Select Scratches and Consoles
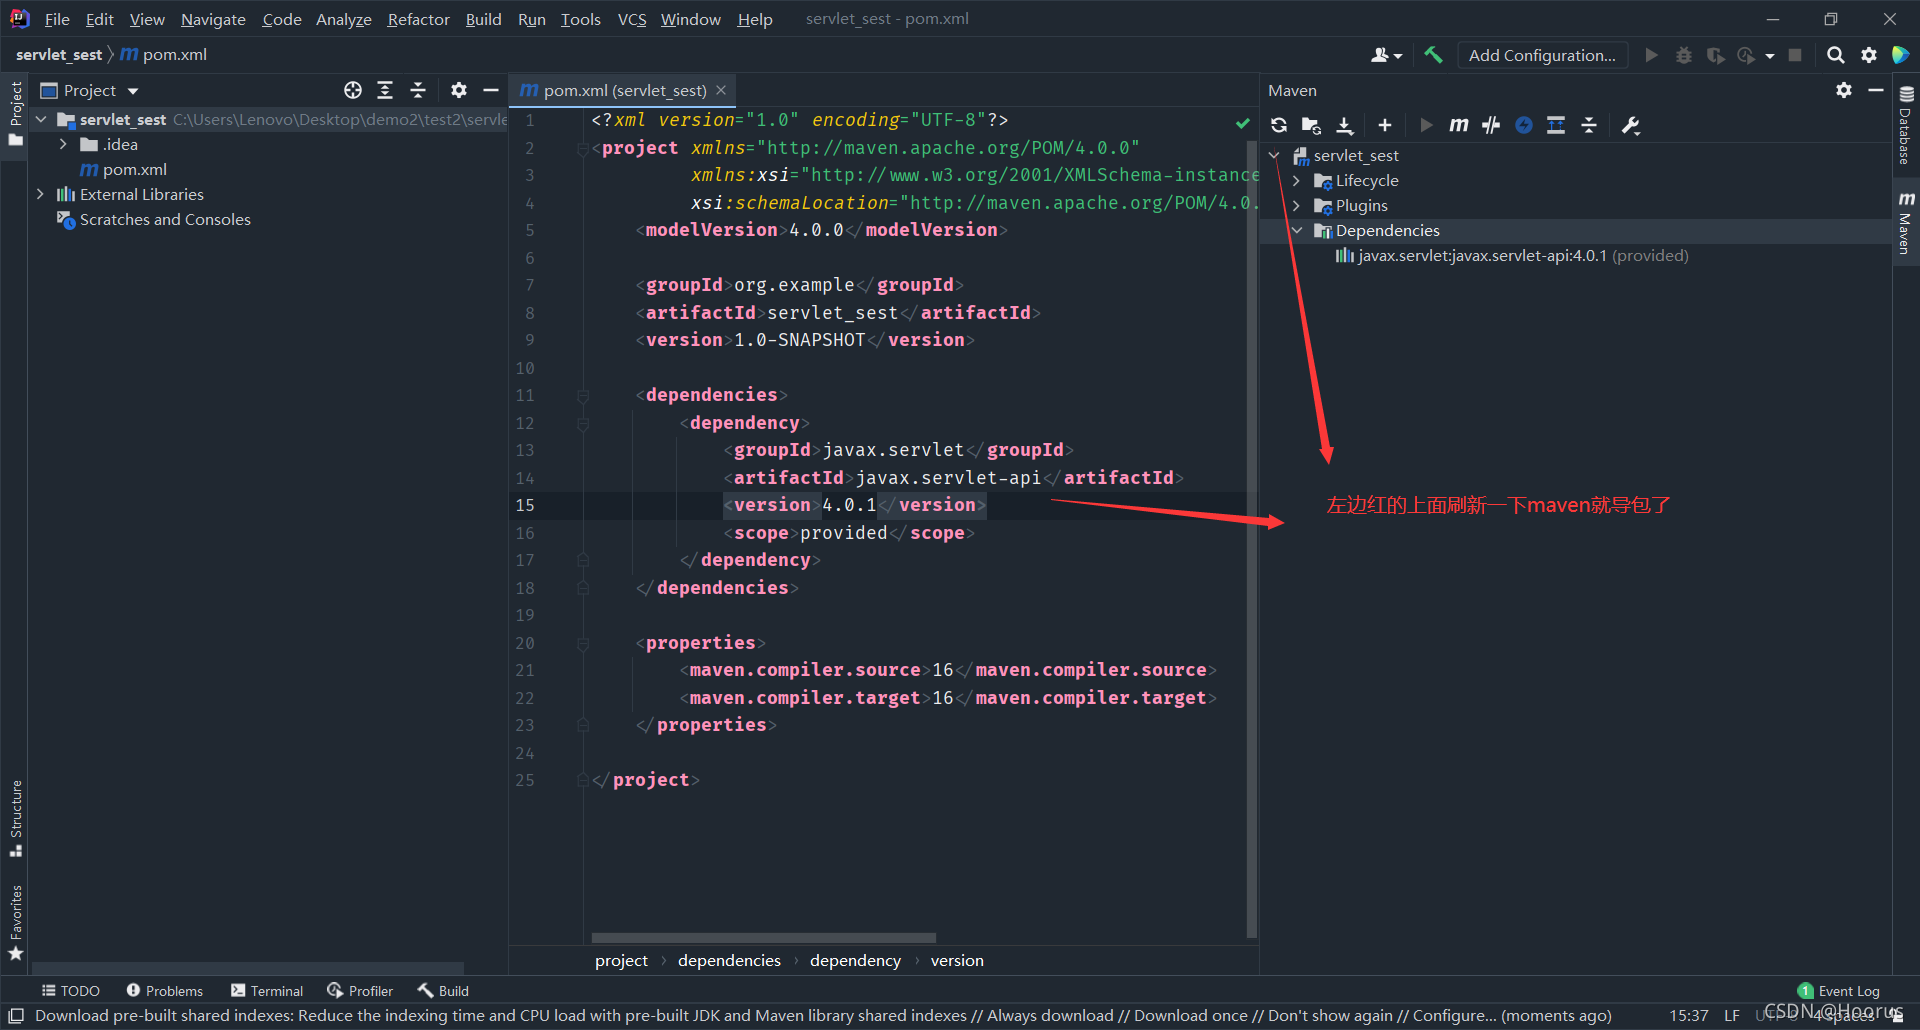Viewport: 1920px width, 1030px height. 155,219
